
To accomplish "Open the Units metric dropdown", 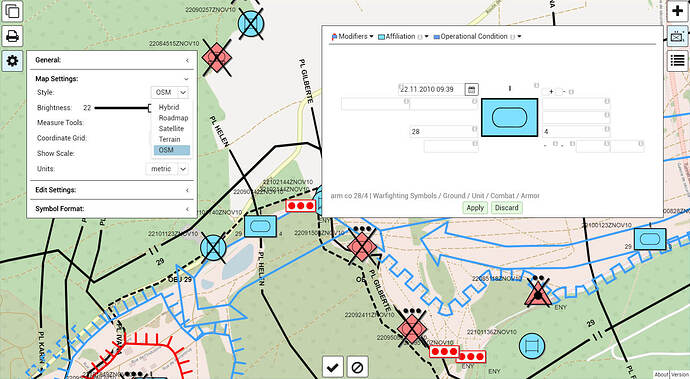I will pos(167,169).
